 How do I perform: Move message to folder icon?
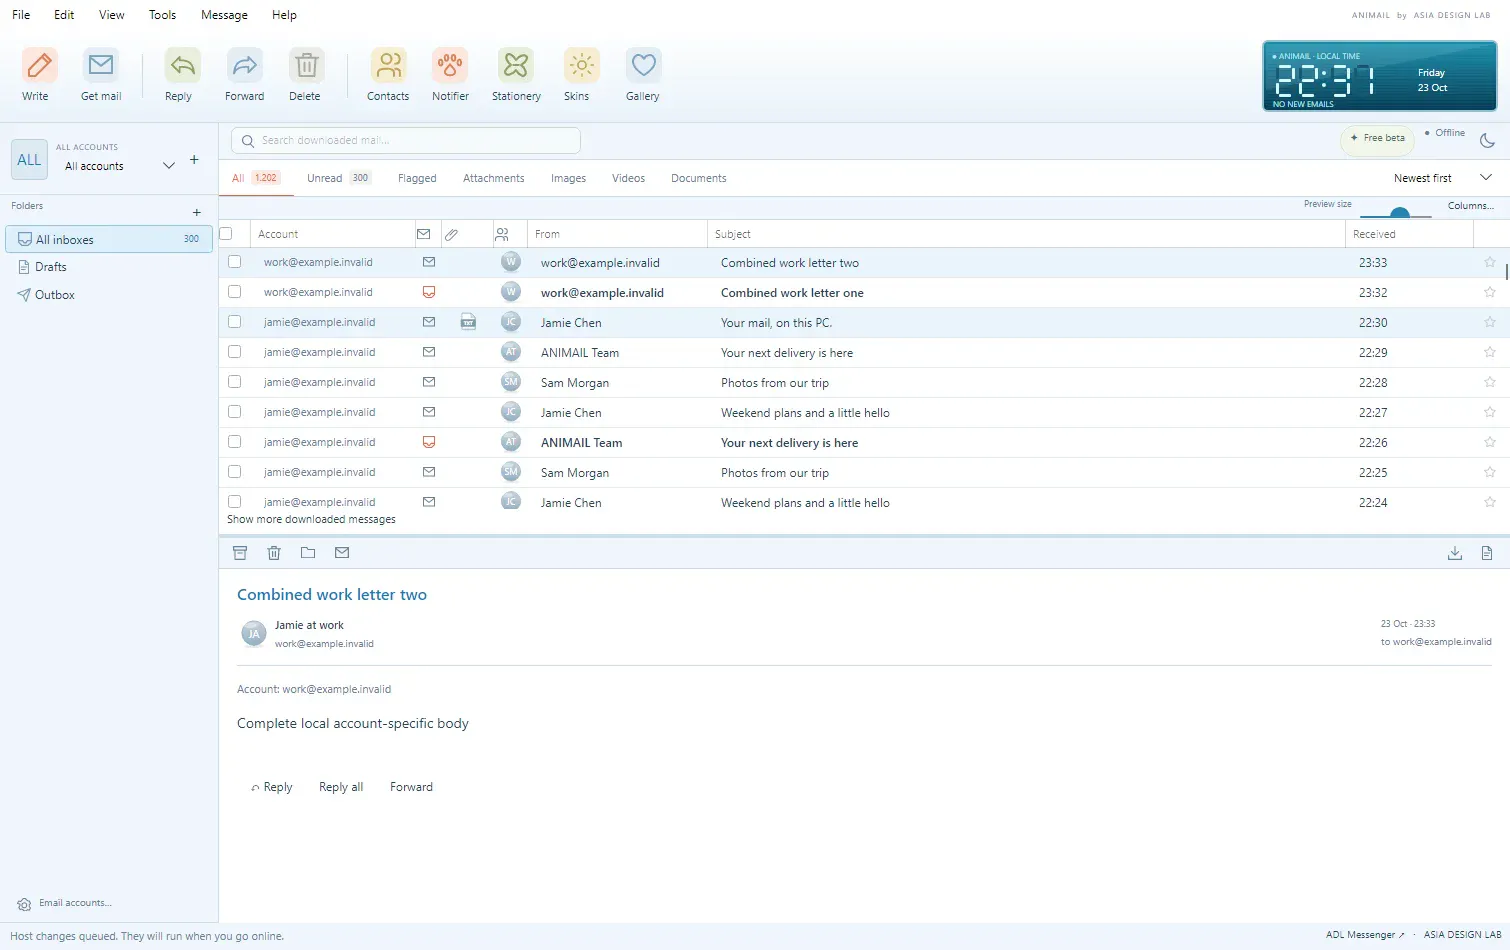308,553
